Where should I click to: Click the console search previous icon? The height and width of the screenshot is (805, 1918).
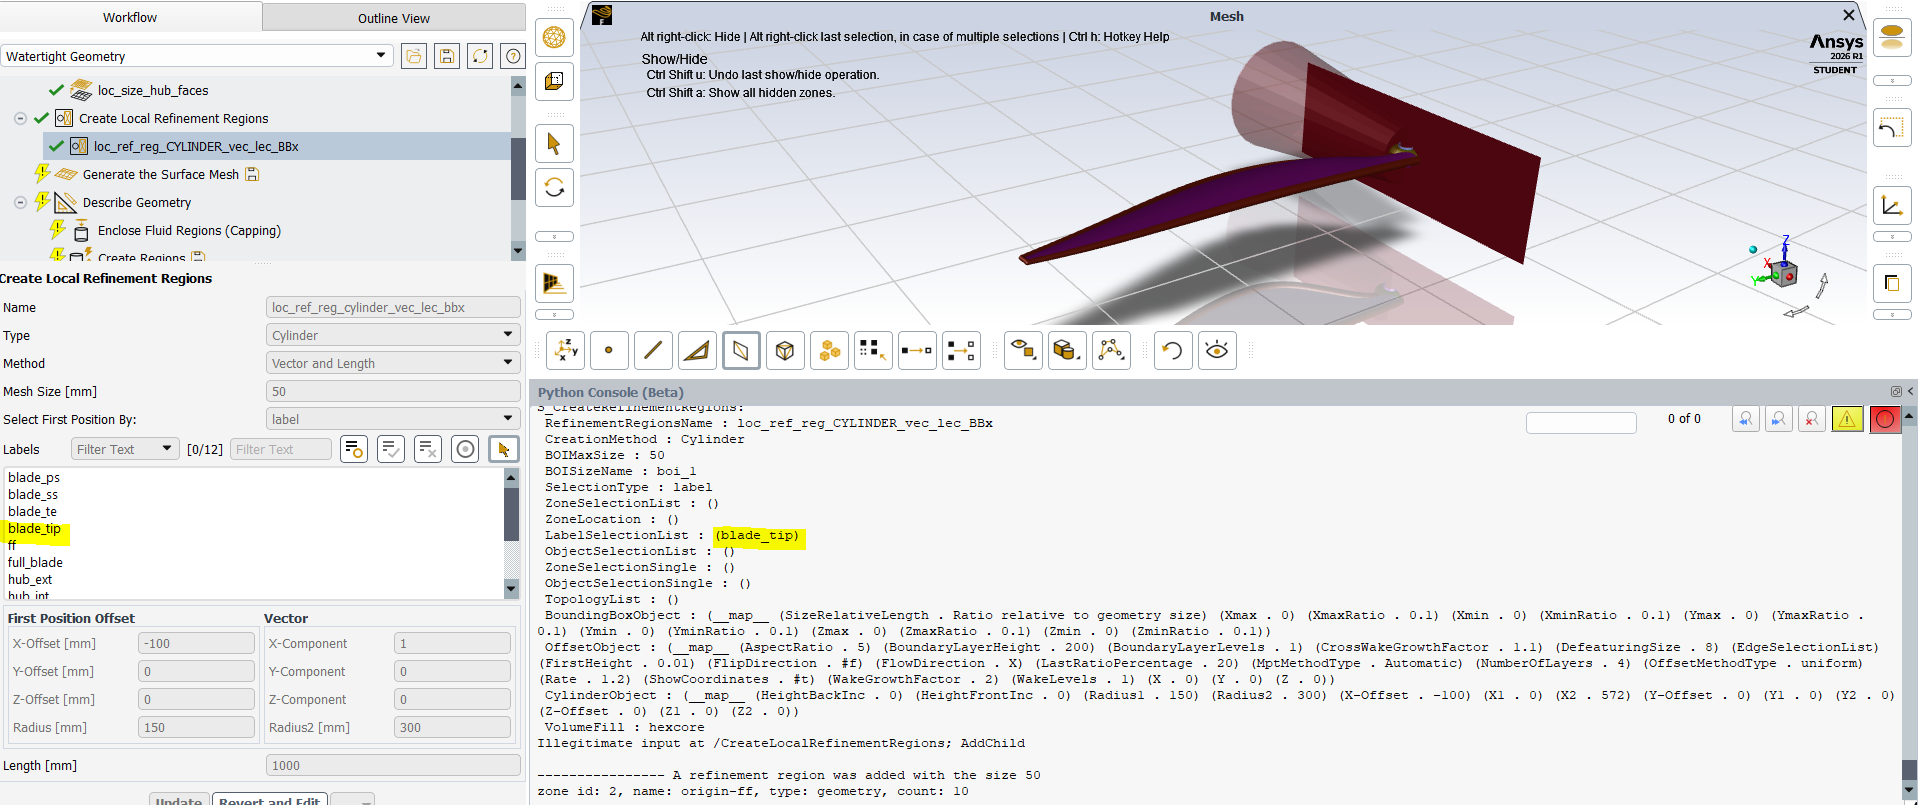point(1745,419)
